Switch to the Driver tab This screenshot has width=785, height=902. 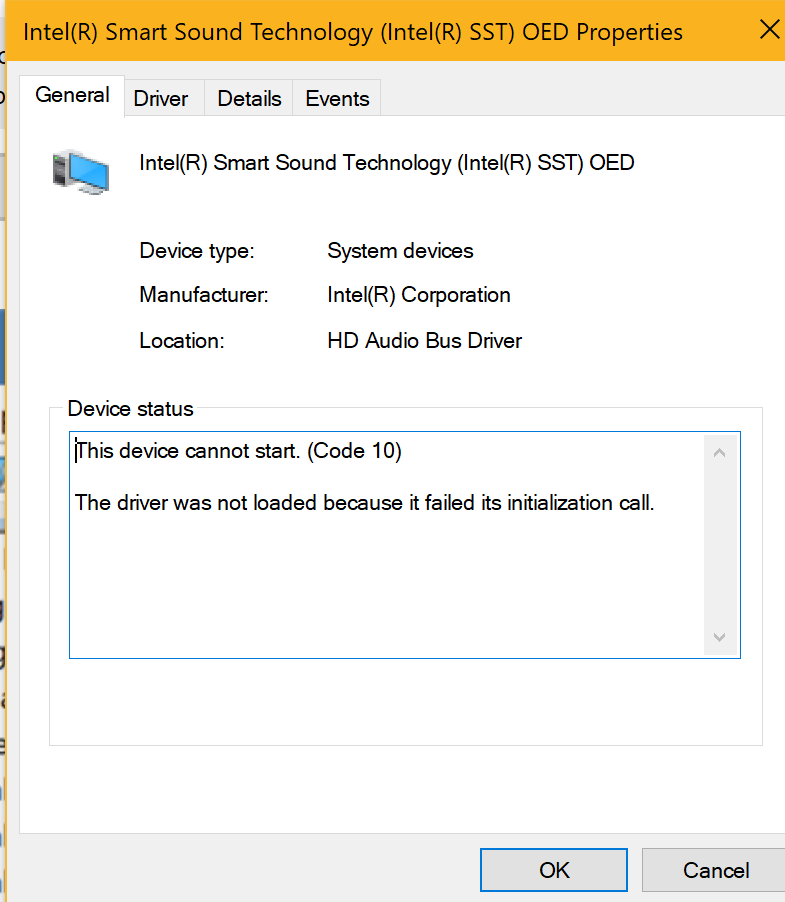tap(161, 98)
